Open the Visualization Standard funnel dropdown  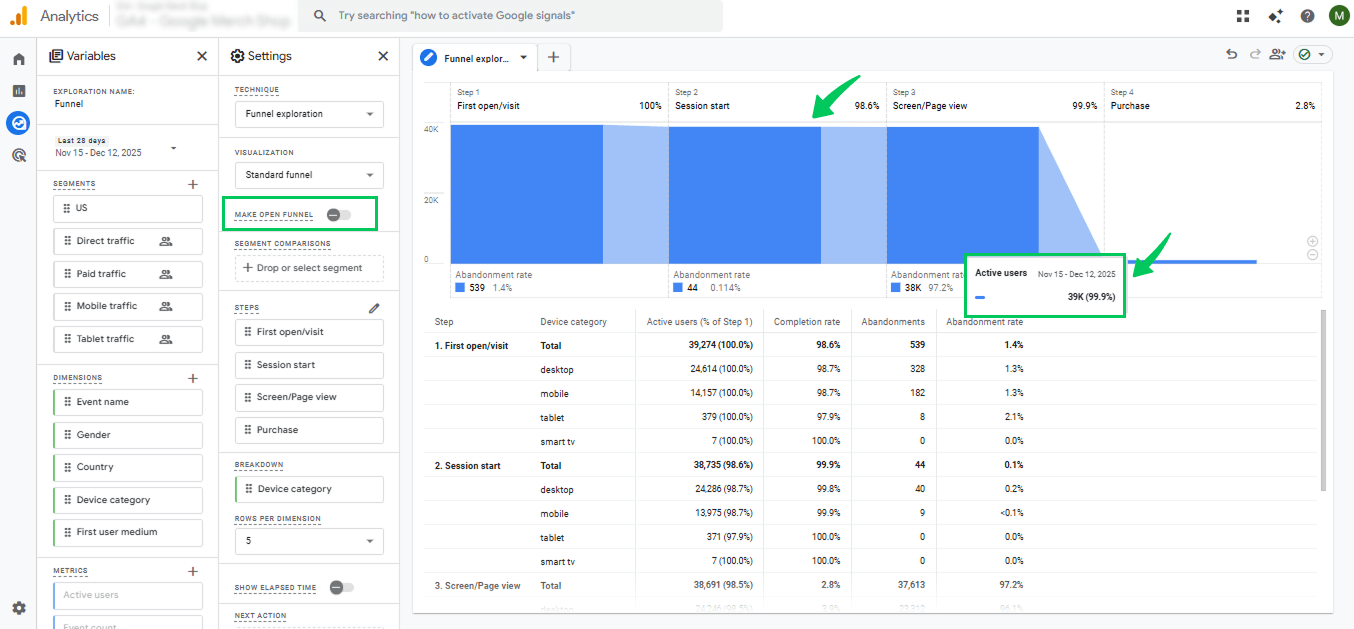click(309, 175)
